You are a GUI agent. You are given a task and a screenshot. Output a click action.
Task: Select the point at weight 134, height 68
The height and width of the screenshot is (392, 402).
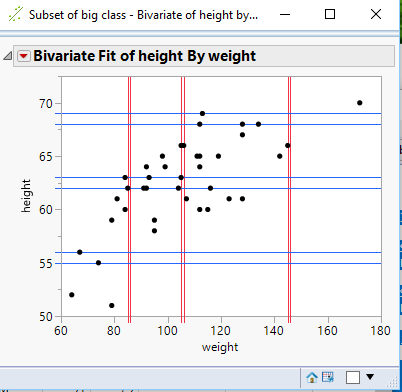(x=258, y=124)
